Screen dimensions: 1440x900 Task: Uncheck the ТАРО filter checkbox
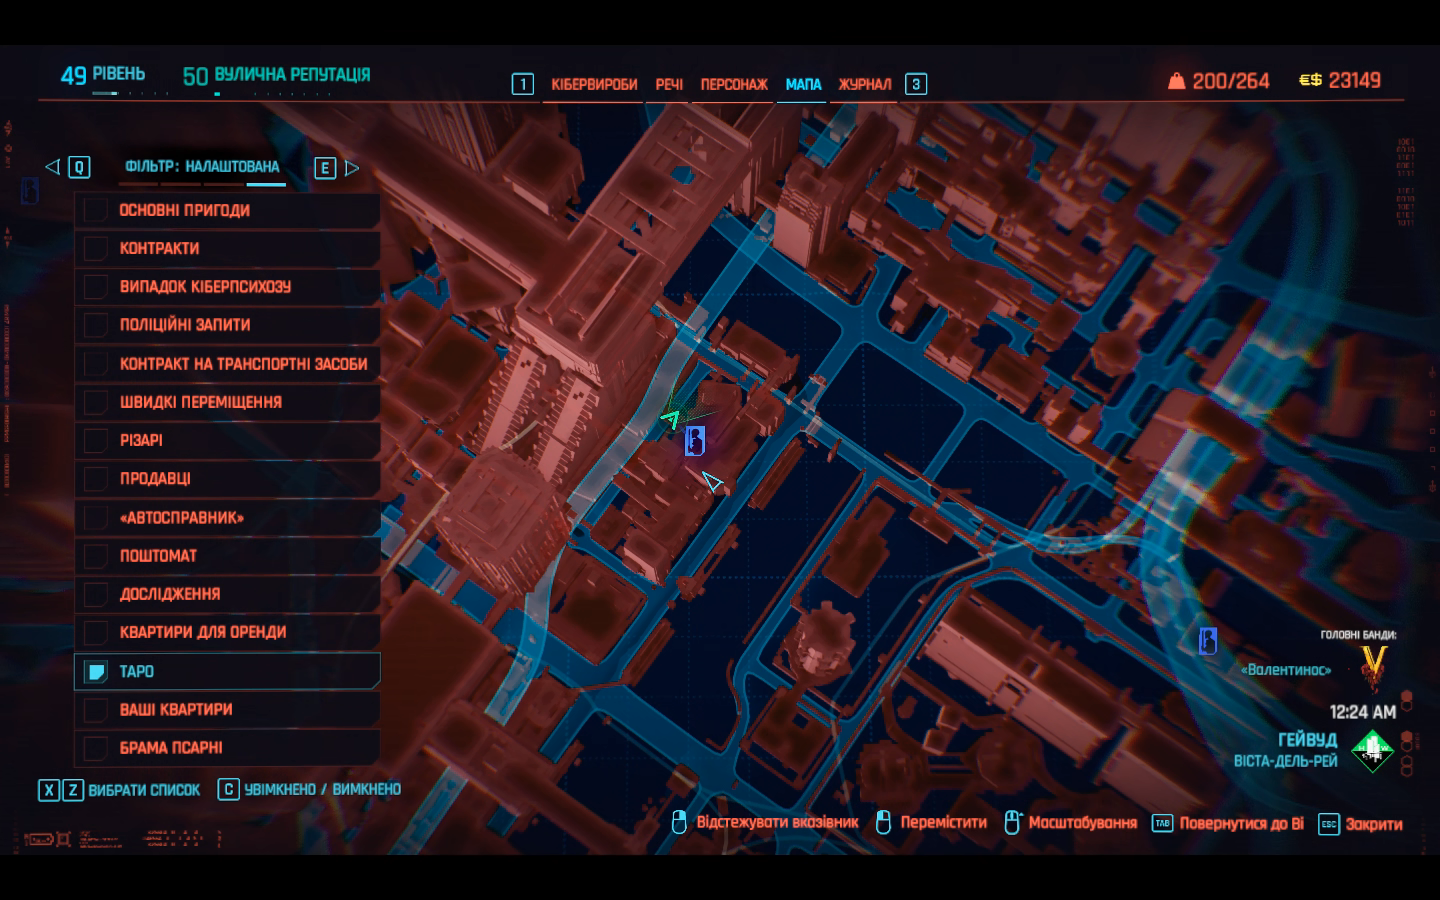click(96, 671)
